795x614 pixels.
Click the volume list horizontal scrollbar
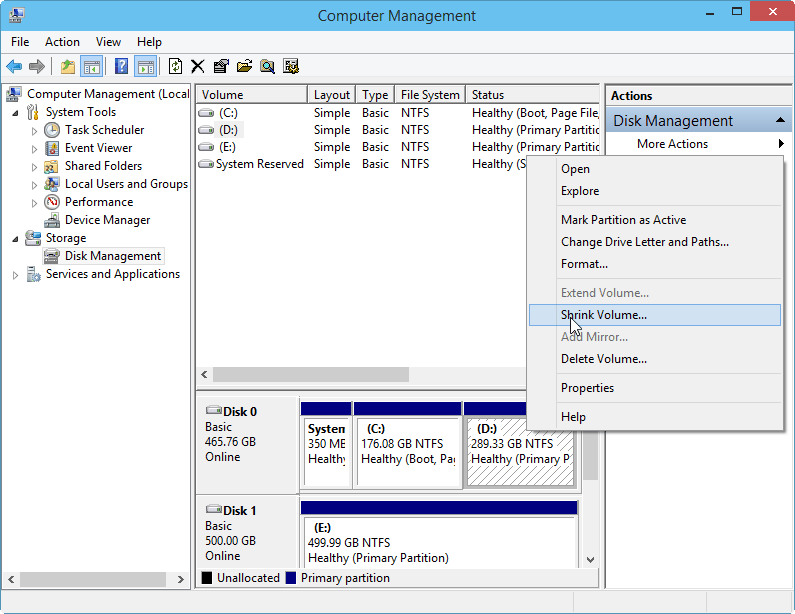(310, 374)
